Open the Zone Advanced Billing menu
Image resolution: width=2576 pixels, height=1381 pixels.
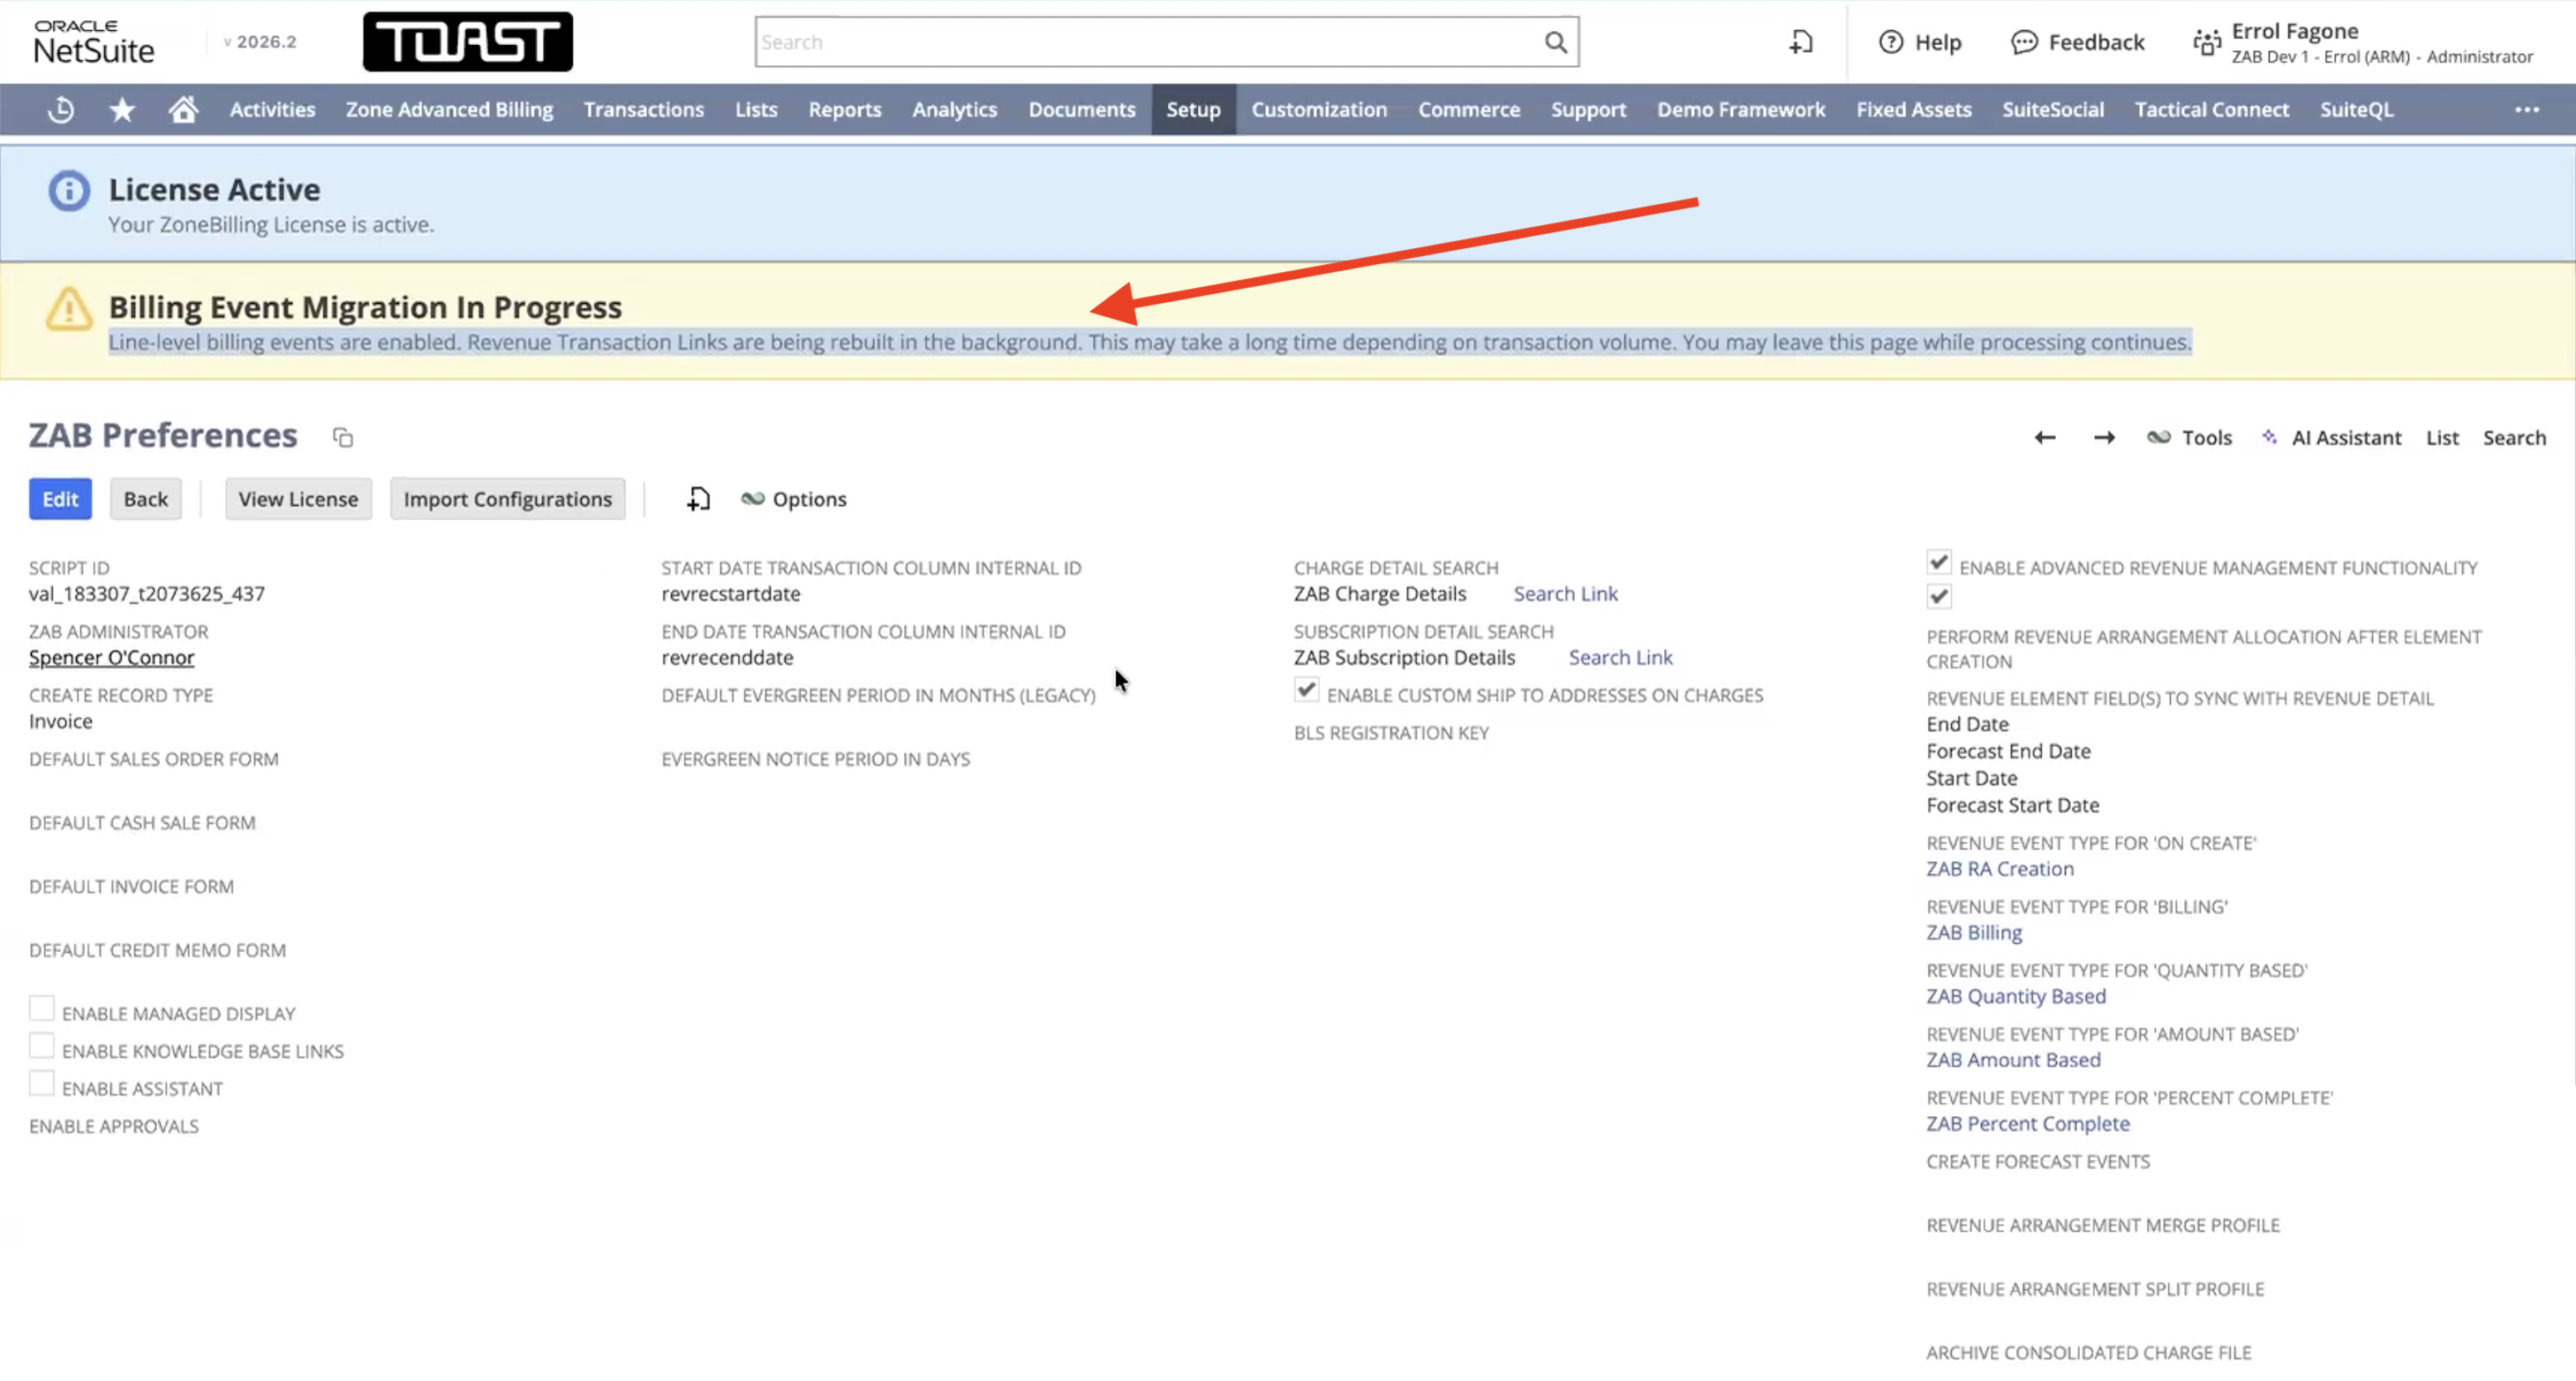449,110
